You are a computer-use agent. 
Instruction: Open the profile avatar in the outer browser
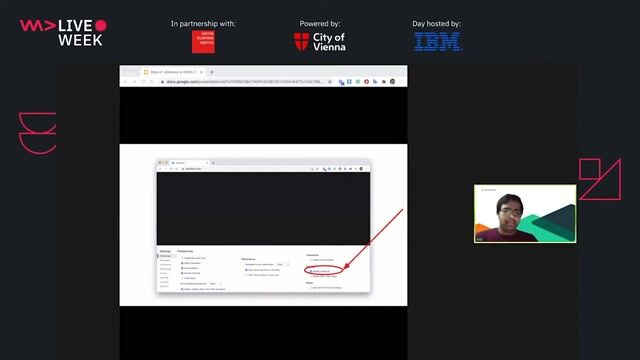pyautogui.click(x=393, y=82)
